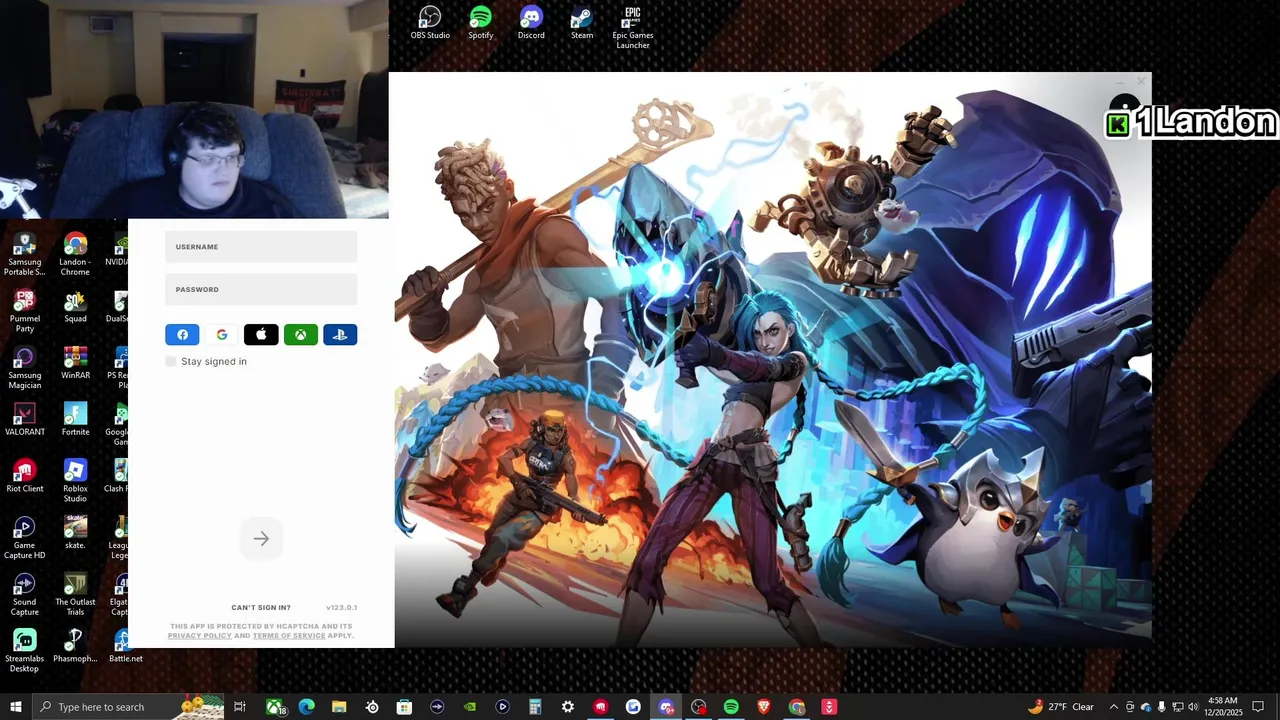The width and height of the screenshot is (1280, 720).
Task: Select the Sound Capture desktop icon
Action: coord(24,595)
